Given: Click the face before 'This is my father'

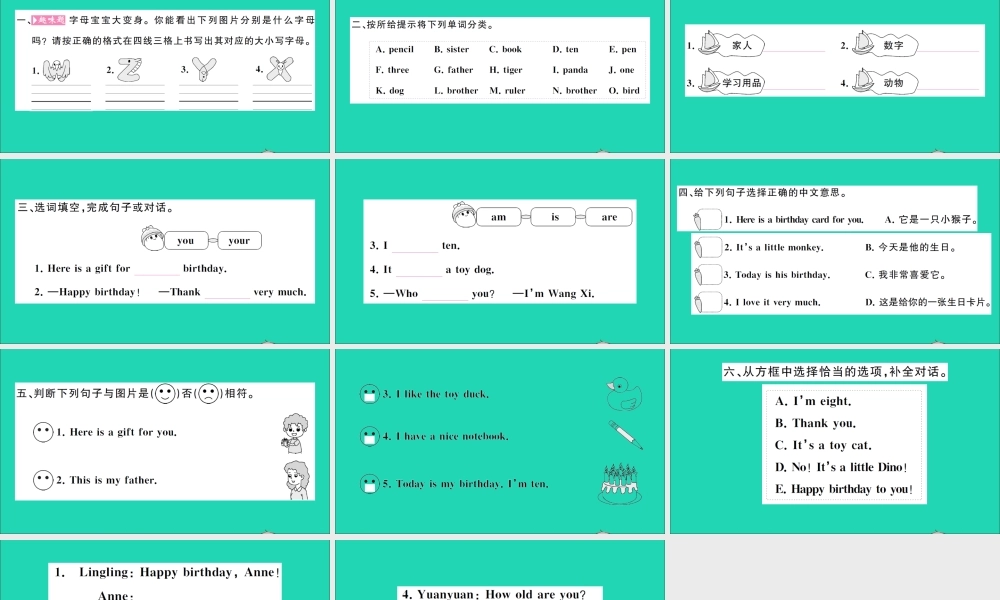Looking at the screenshot, I should coord(43,480).
